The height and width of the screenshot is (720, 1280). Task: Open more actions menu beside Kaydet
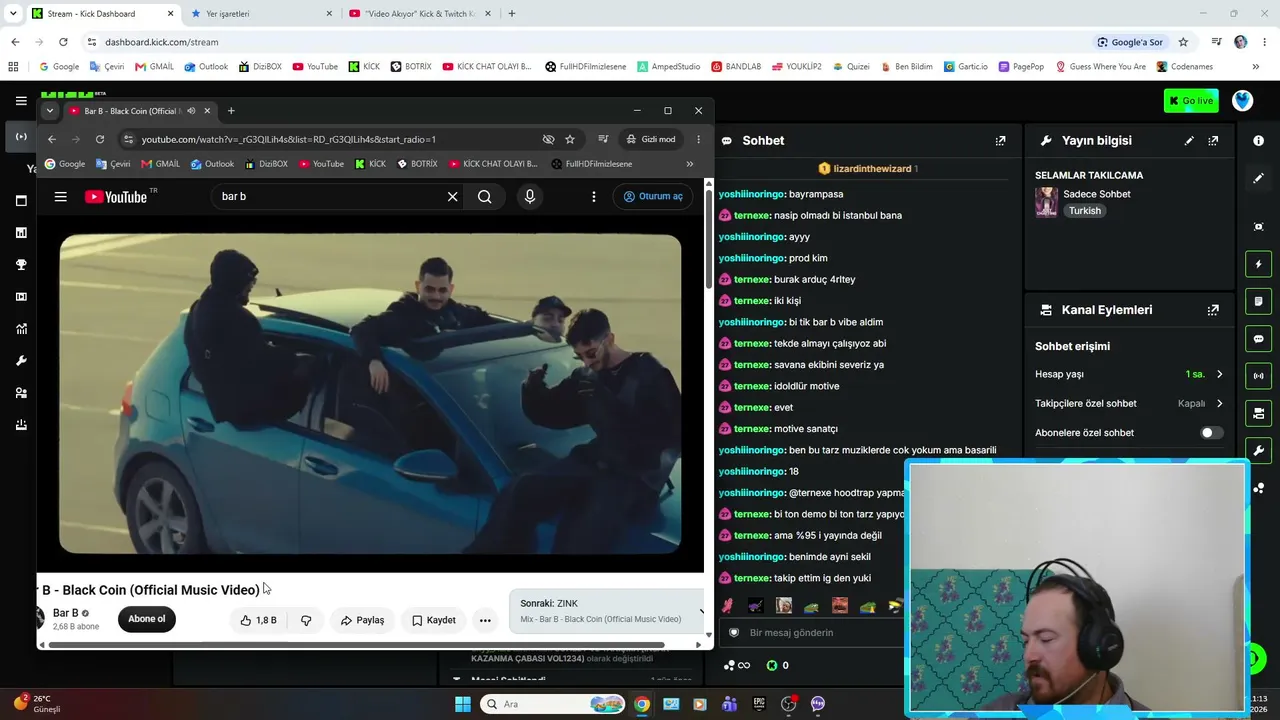(x=485, y=620)
